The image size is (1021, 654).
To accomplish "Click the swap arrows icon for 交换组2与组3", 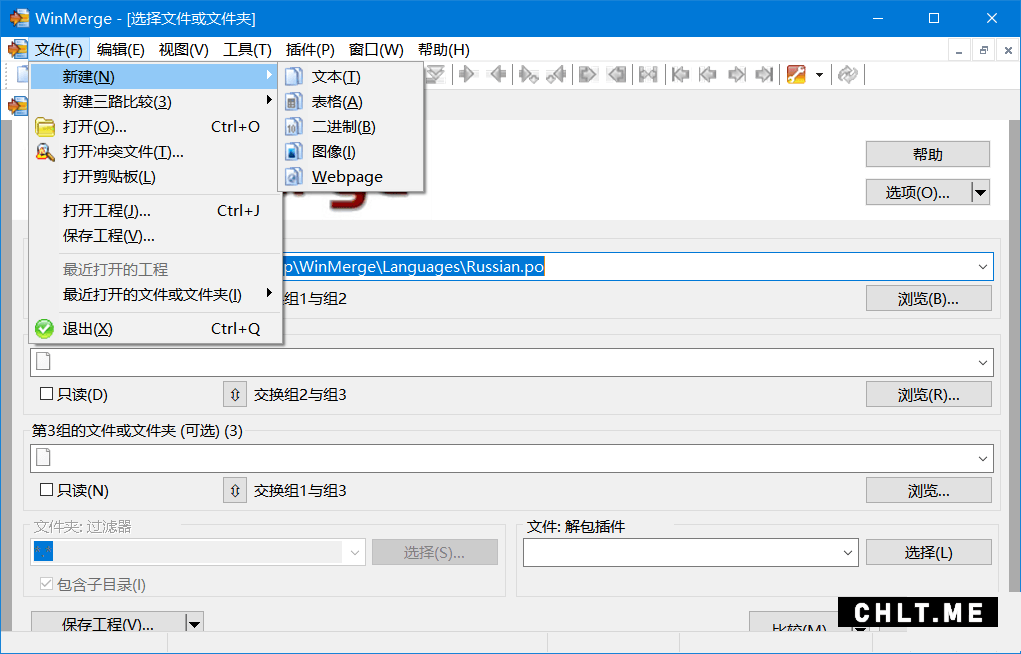I will [235, 394].
